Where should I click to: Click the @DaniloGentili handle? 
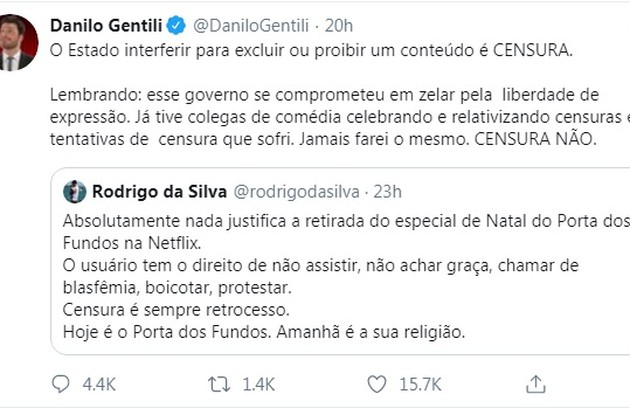[x=237, y=23]
